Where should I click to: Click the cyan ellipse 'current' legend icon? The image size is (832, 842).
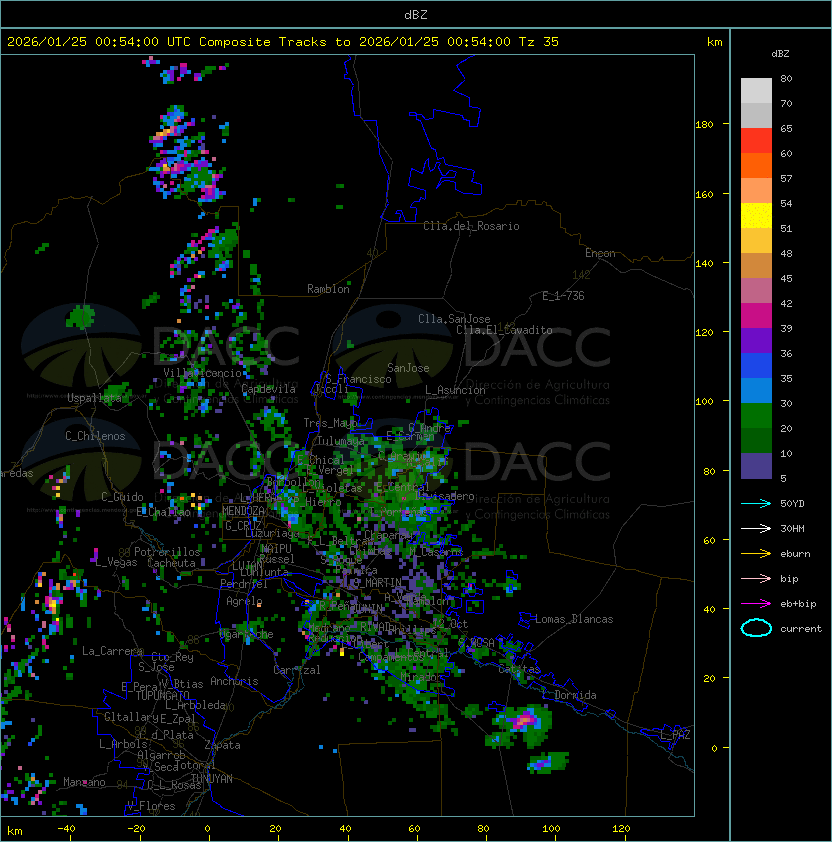click(756, 628)
